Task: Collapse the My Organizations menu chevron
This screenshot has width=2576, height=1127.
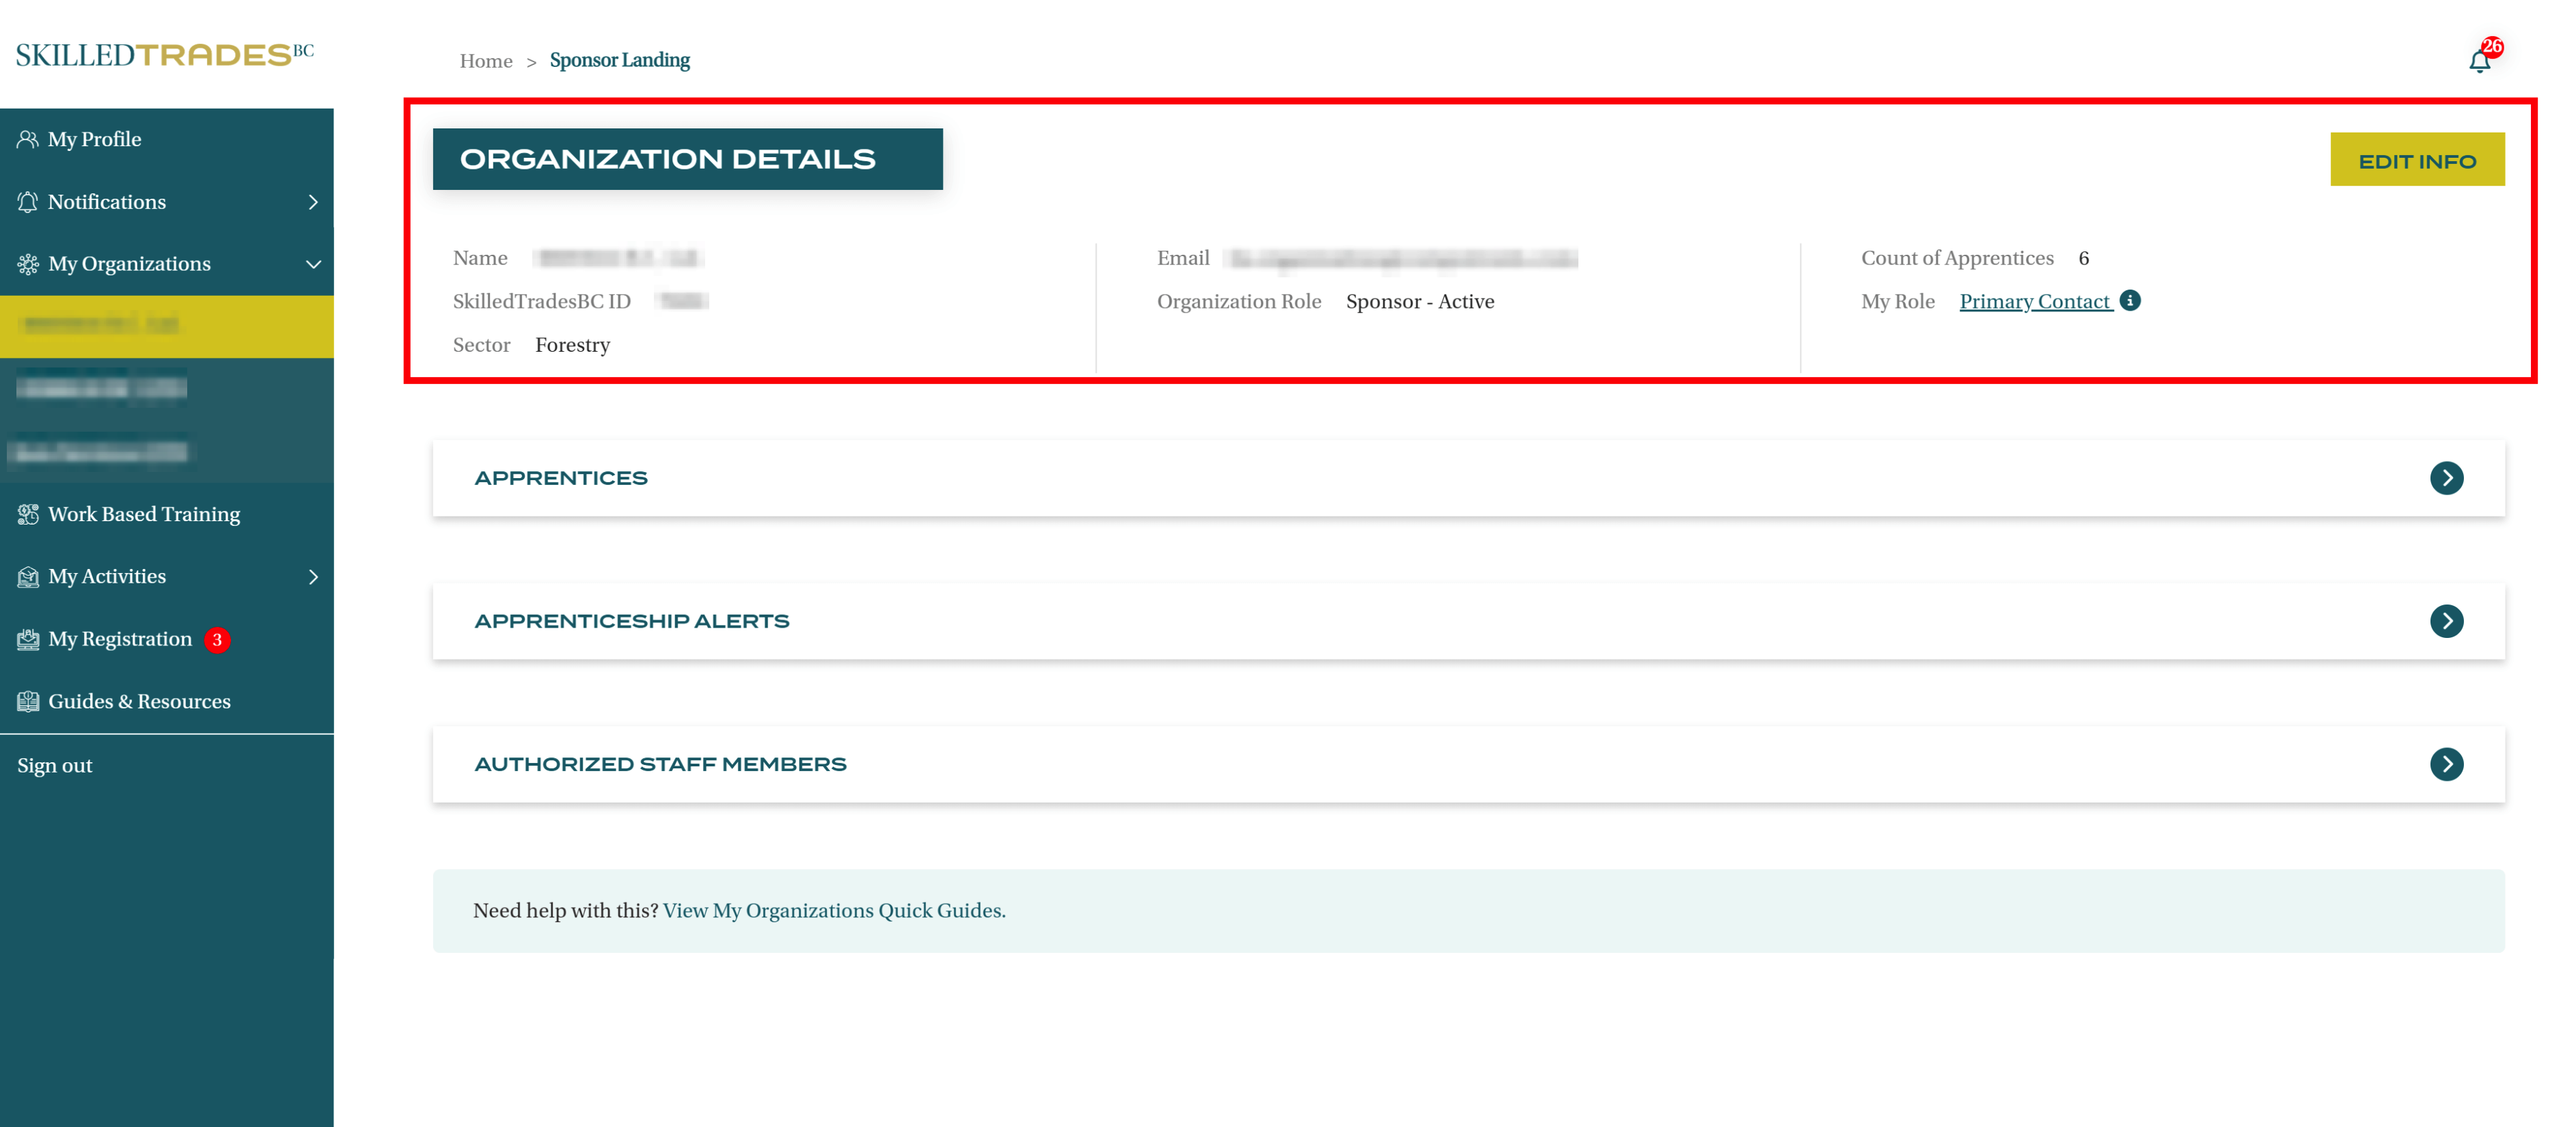Action: (313, 264)
